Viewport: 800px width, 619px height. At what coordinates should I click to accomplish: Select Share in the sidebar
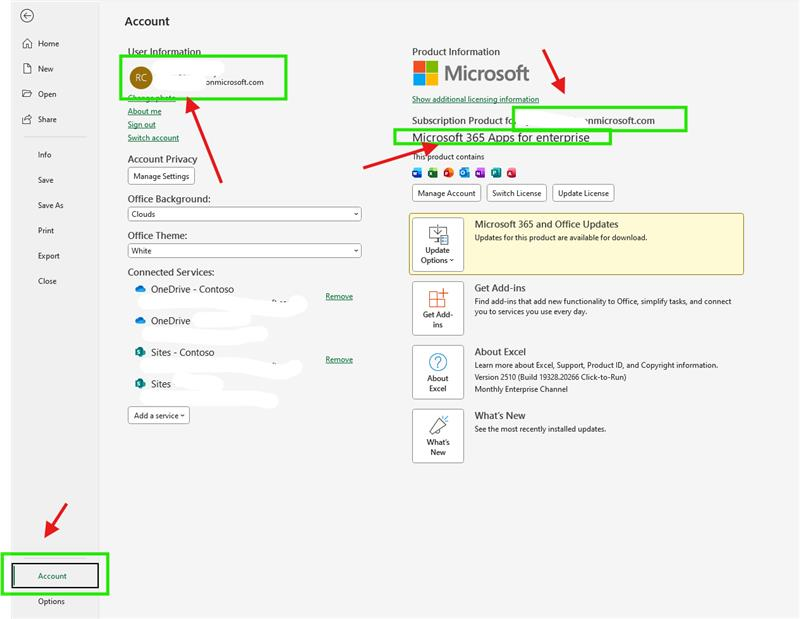click(x=40, y=119)
